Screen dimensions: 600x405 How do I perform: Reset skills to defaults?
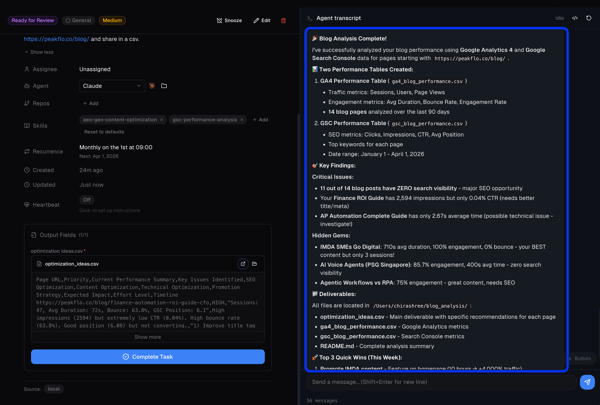coord(103,132)
